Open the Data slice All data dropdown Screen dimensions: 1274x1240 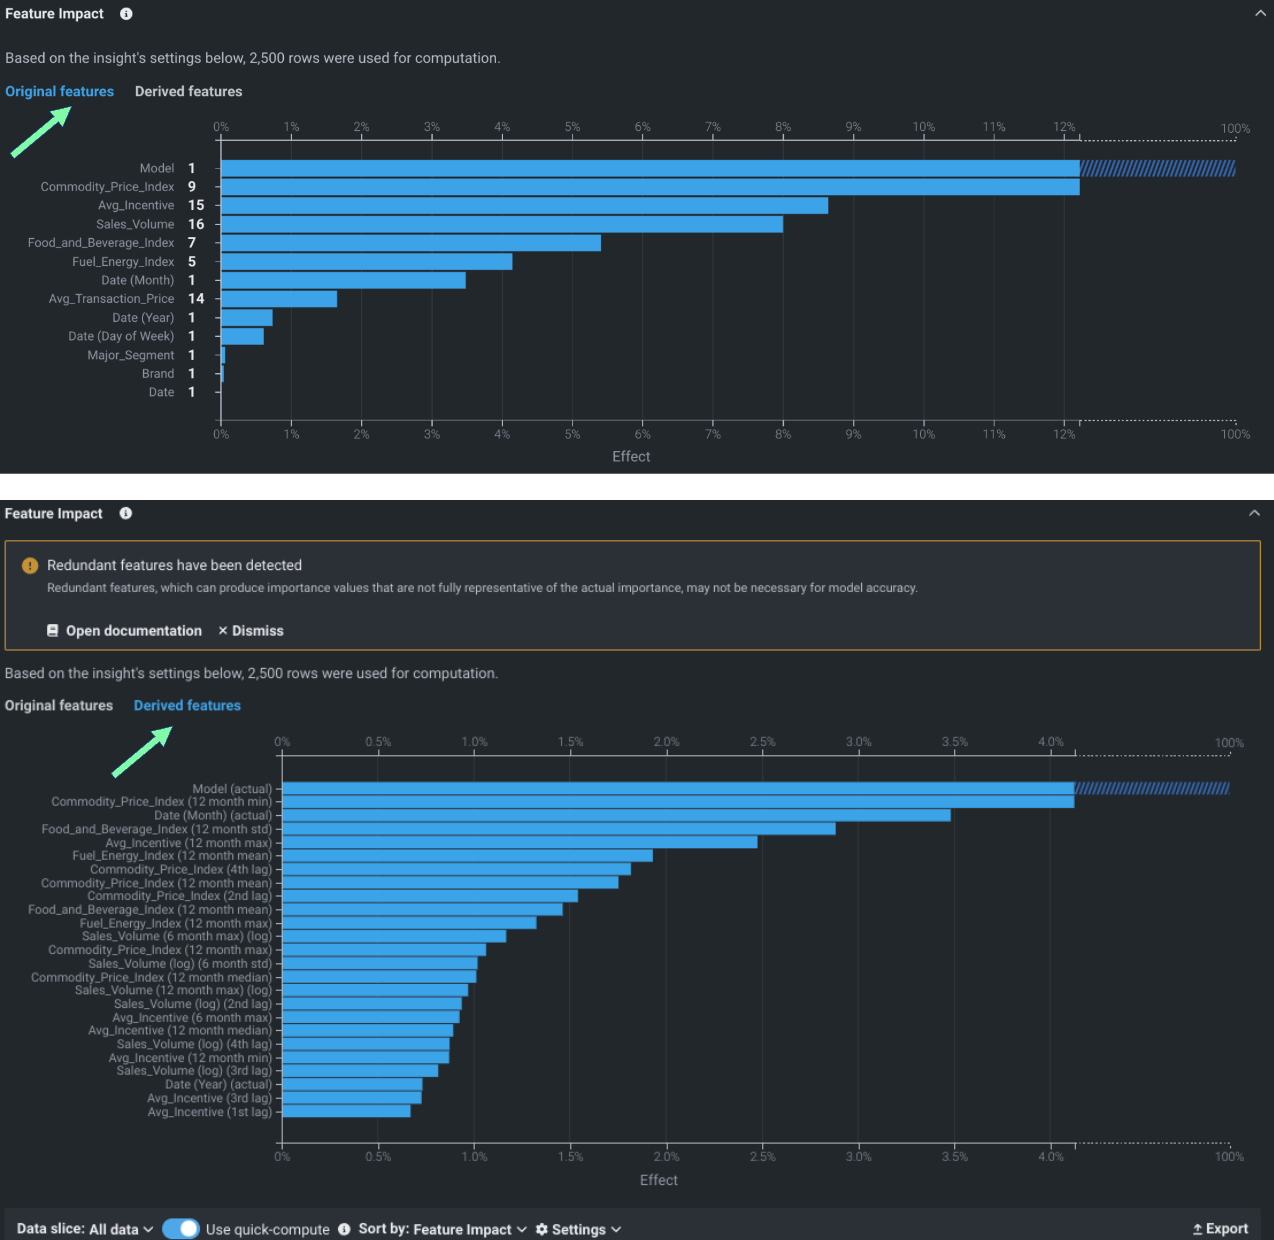tap(85, 1229)
